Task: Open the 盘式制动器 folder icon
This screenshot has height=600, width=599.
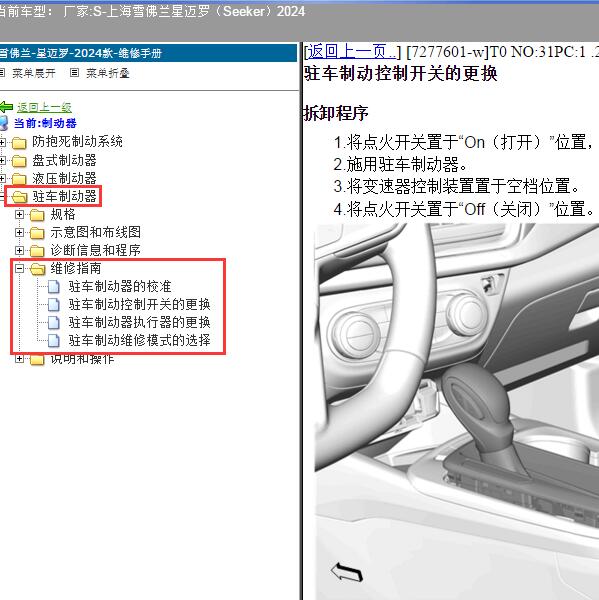Action: pos(19,161)
